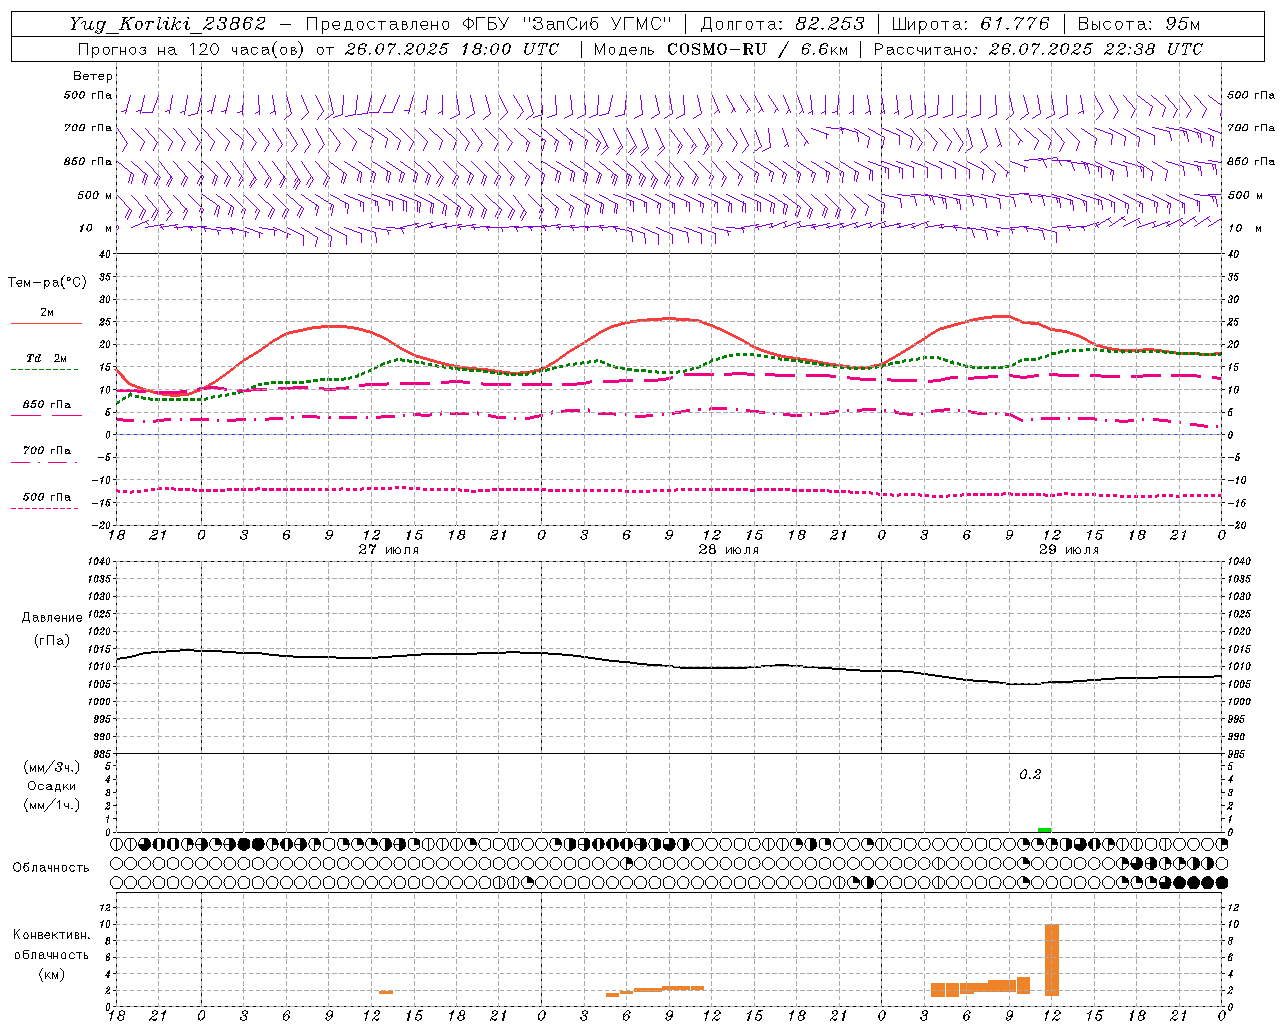The image size is (1280, 1024).
Task: Click the (гПа) unit under Давление
Action: tap(52, 641)
